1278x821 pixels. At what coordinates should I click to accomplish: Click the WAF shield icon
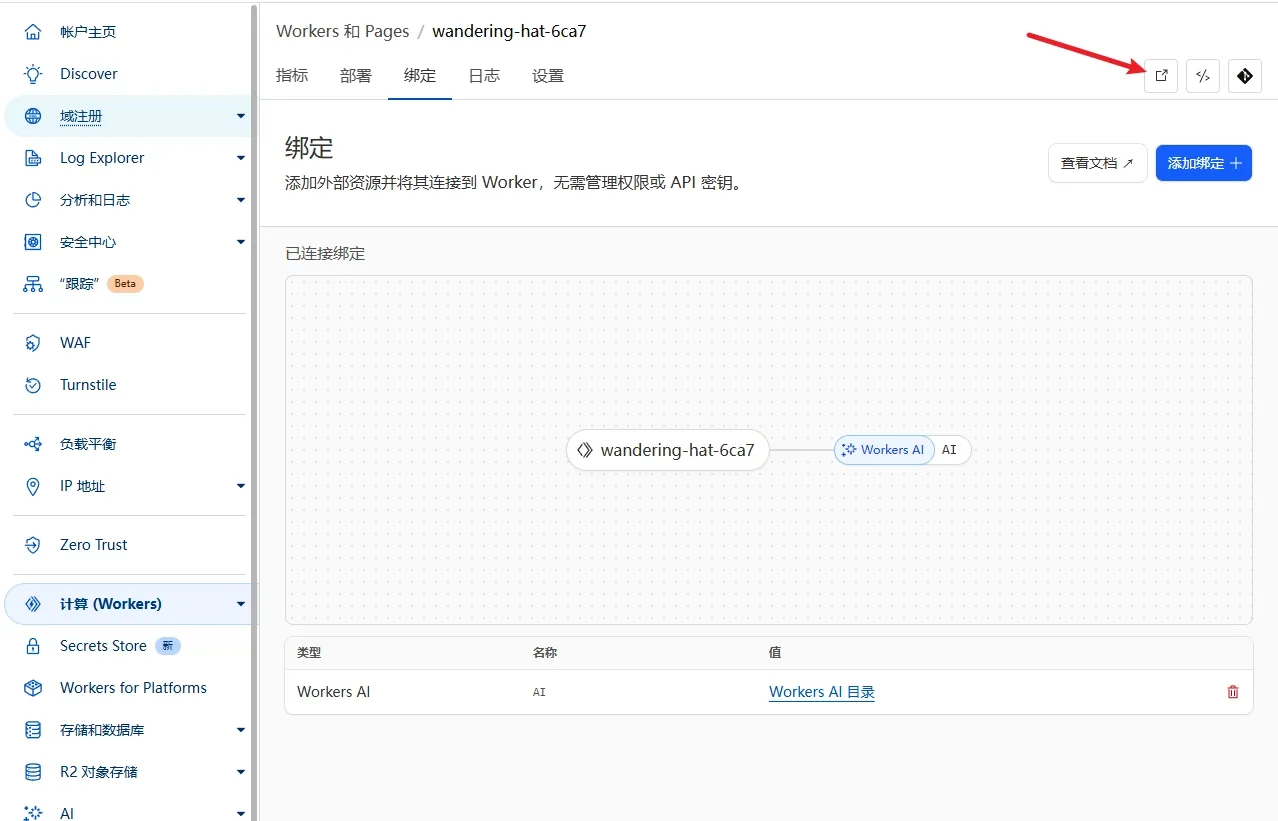[x=33, y=343]
